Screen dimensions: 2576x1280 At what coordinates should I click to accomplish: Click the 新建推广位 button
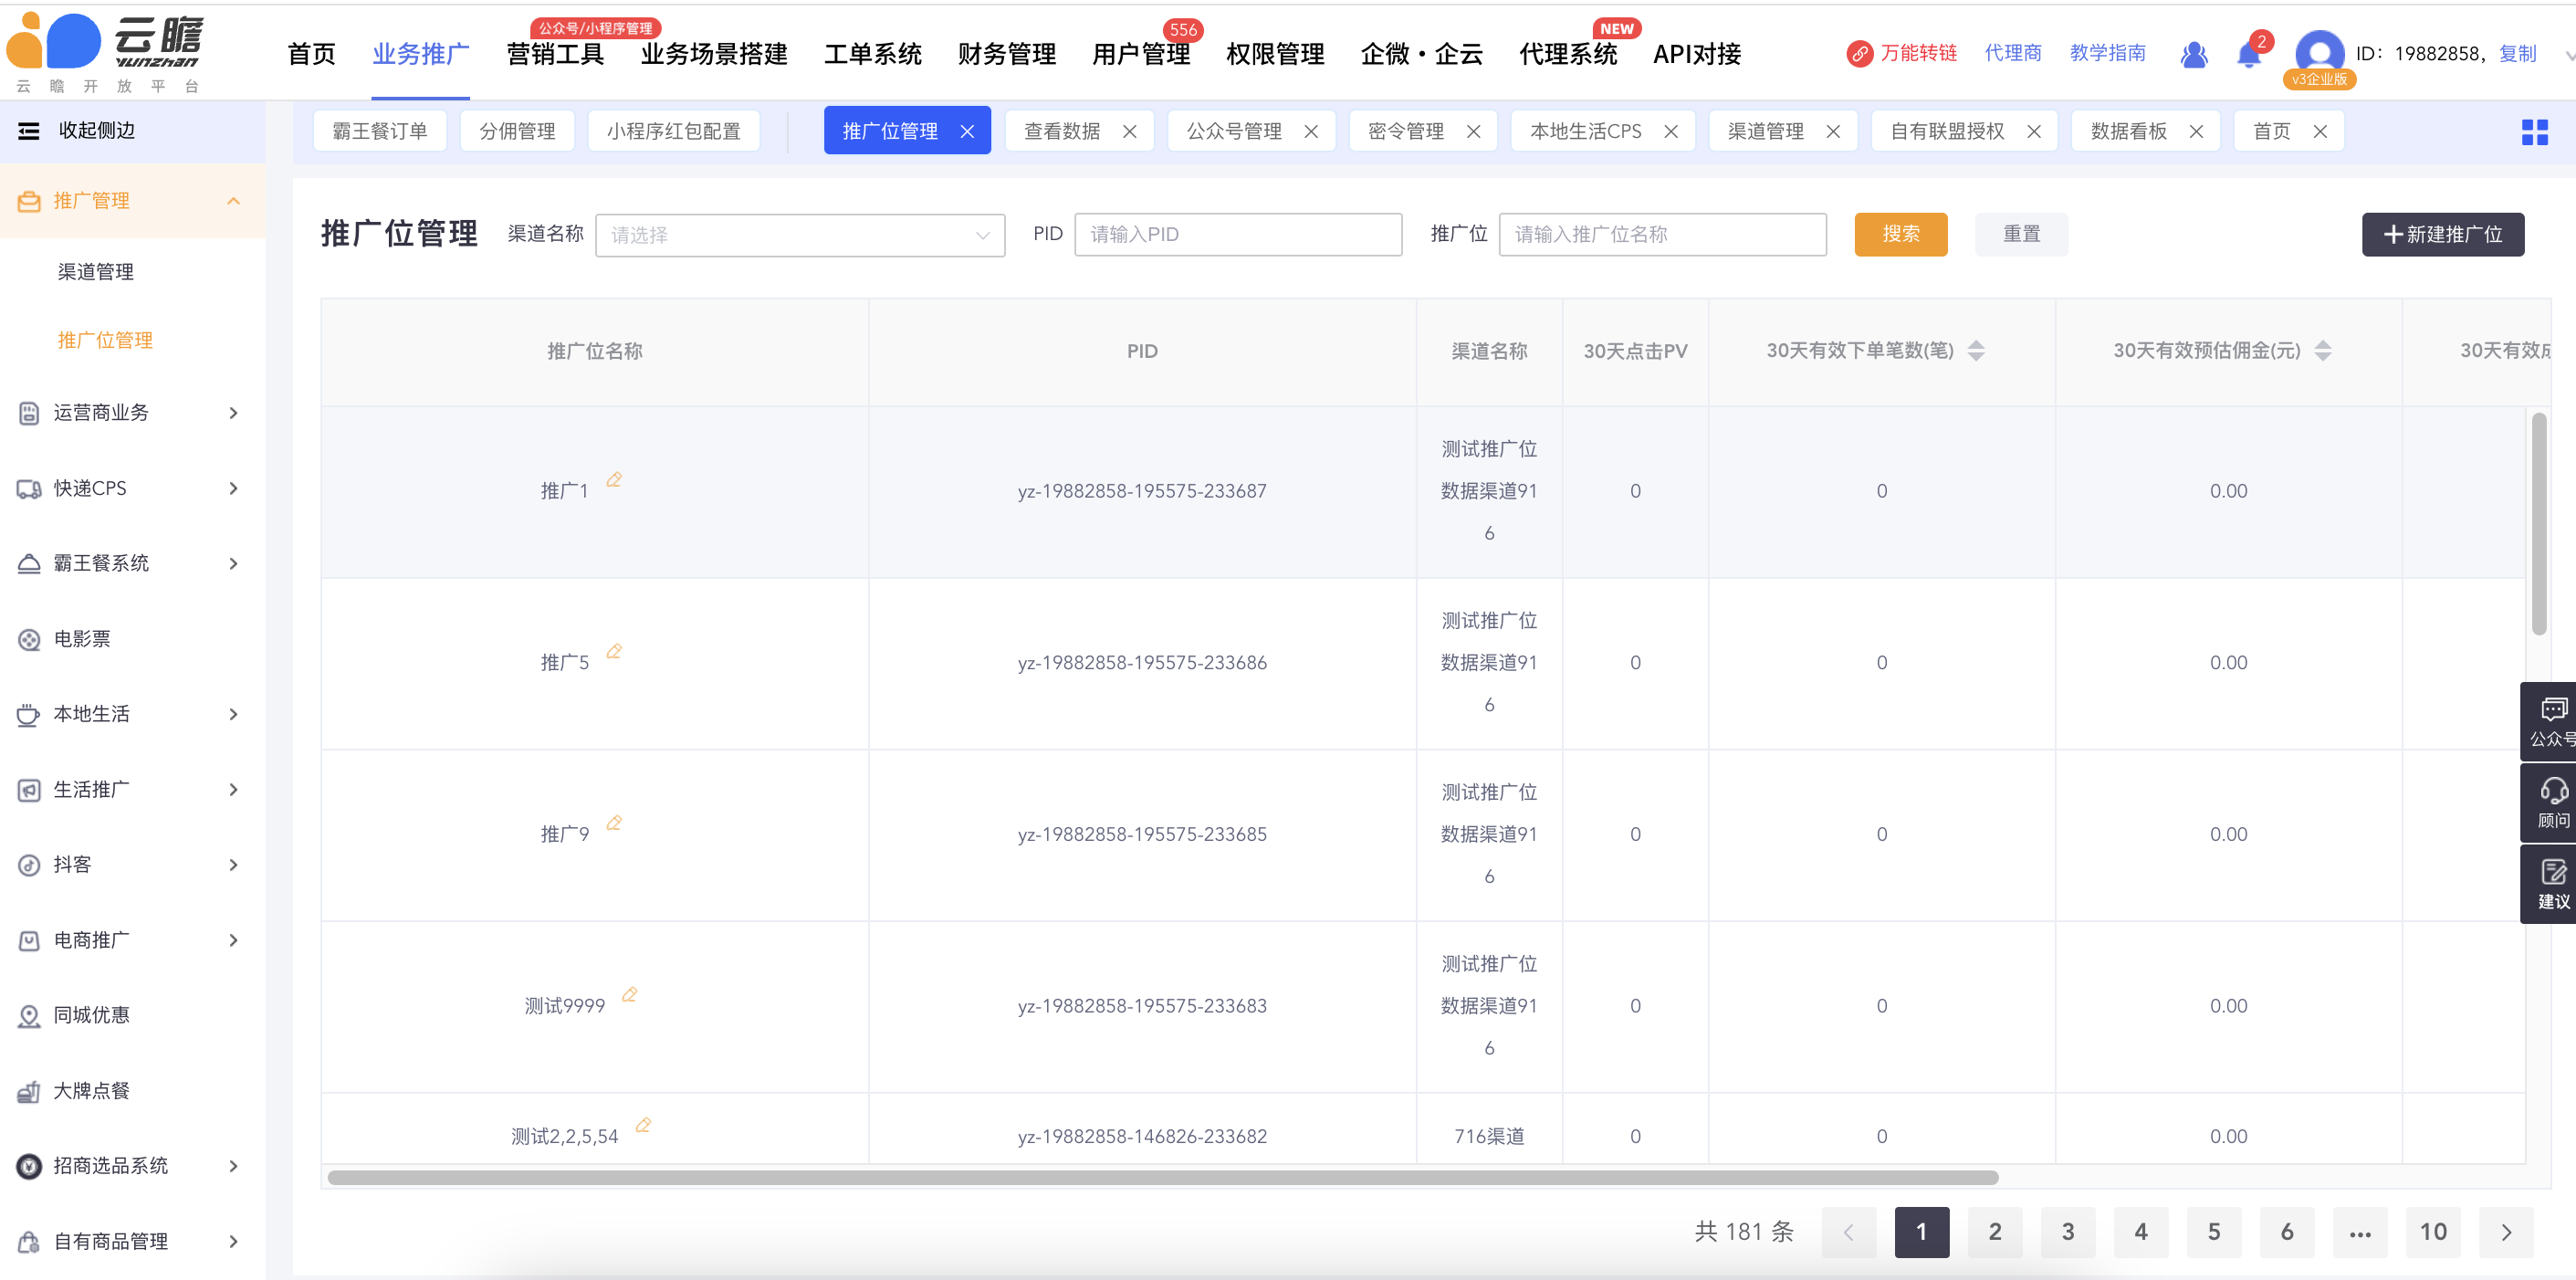click(2442, 234)
